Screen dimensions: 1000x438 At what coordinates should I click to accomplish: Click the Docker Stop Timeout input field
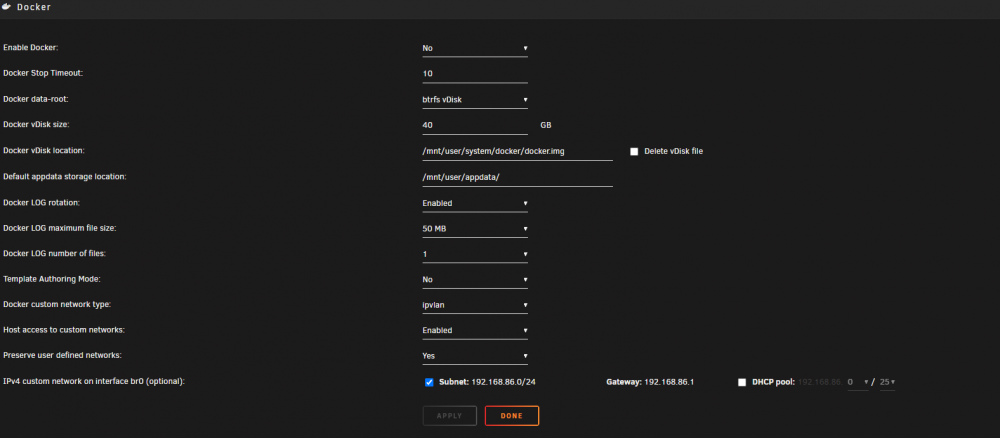(x=475, y=74)
